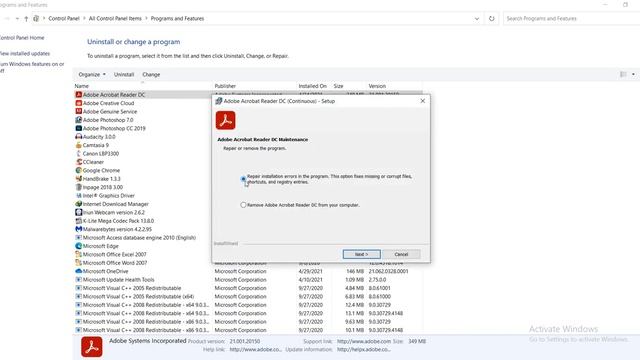The image size is (640, 360).
Task: Click Uninstall in the toolbar
Action: click(124, 75)
